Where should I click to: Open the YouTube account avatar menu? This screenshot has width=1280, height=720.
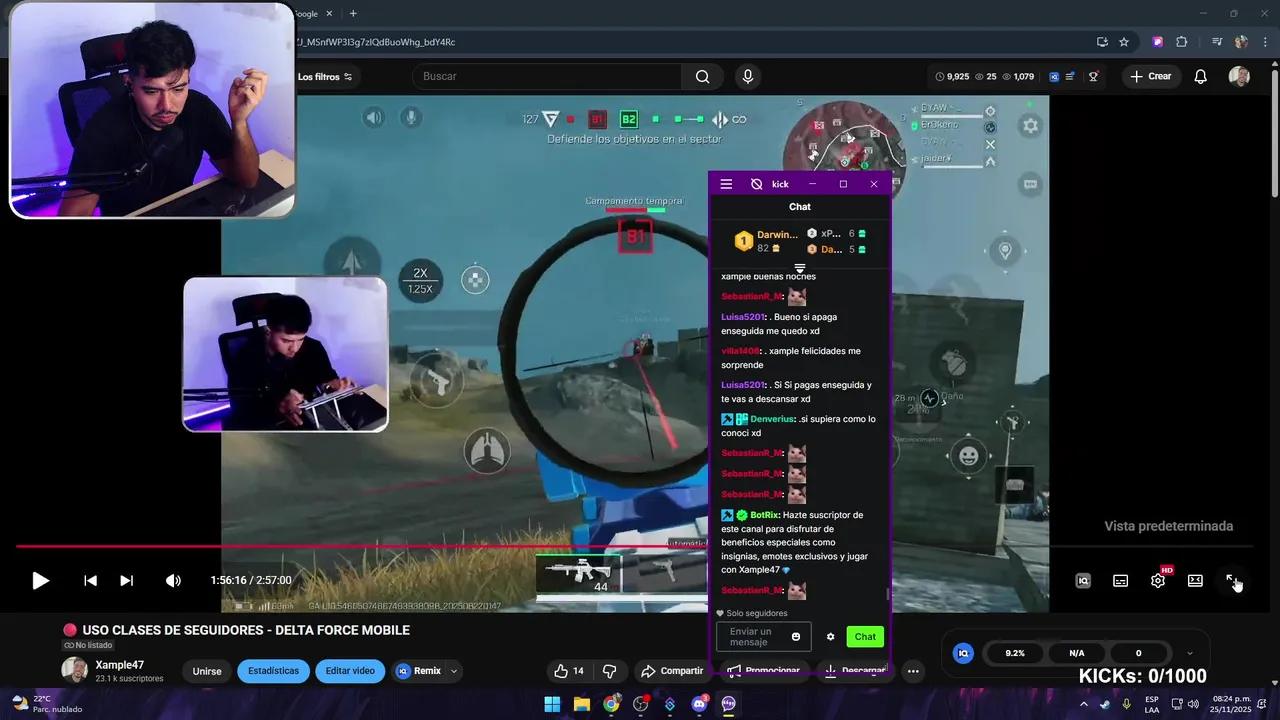tap(1239, 77)
